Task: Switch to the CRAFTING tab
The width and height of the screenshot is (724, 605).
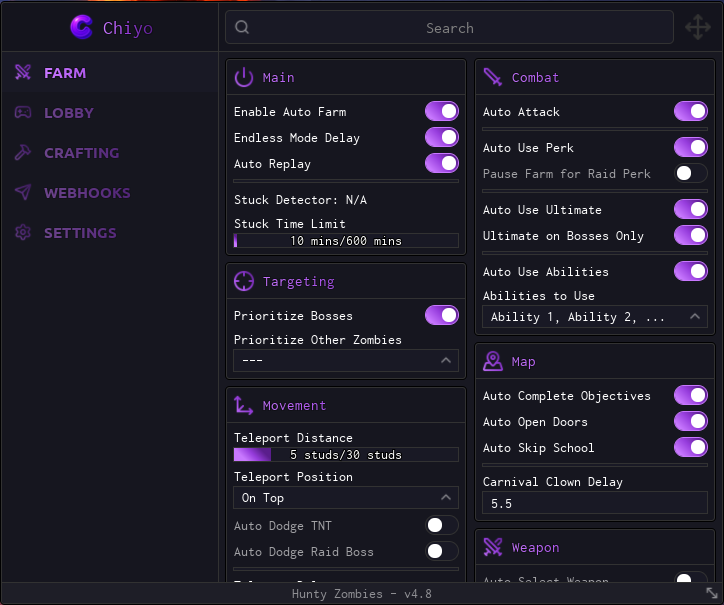Action: pos(110,152)
